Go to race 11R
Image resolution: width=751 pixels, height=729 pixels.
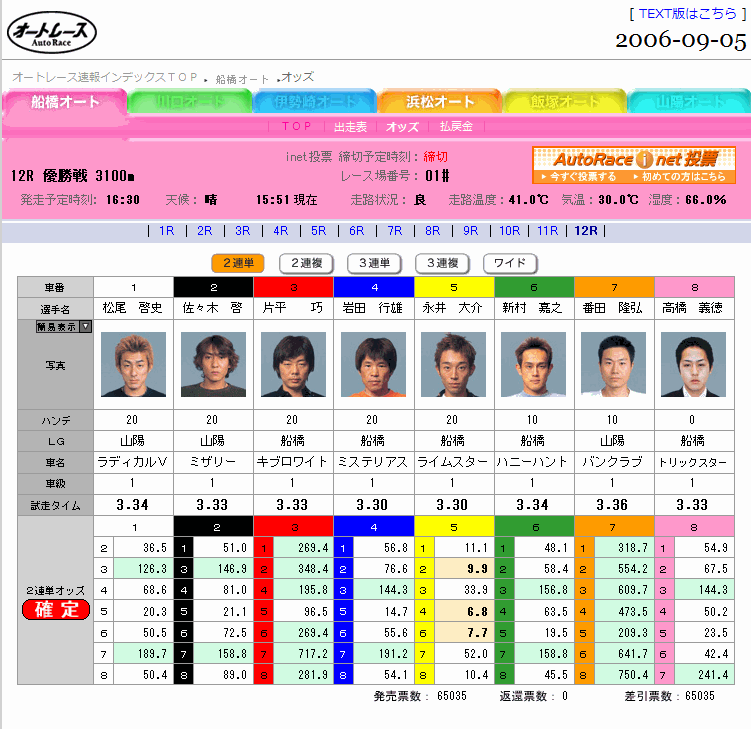(547, 231)
